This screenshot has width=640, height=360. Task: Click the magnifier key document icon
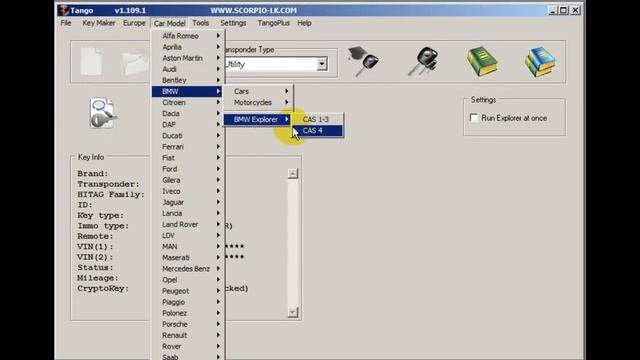coord(102,113)
